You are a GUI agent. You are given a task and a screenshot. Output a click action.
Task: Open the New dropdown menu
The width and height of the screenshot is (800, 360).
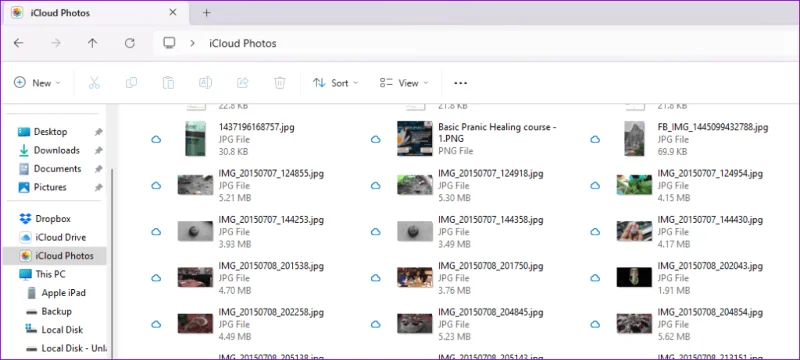(x=37, y=83)
